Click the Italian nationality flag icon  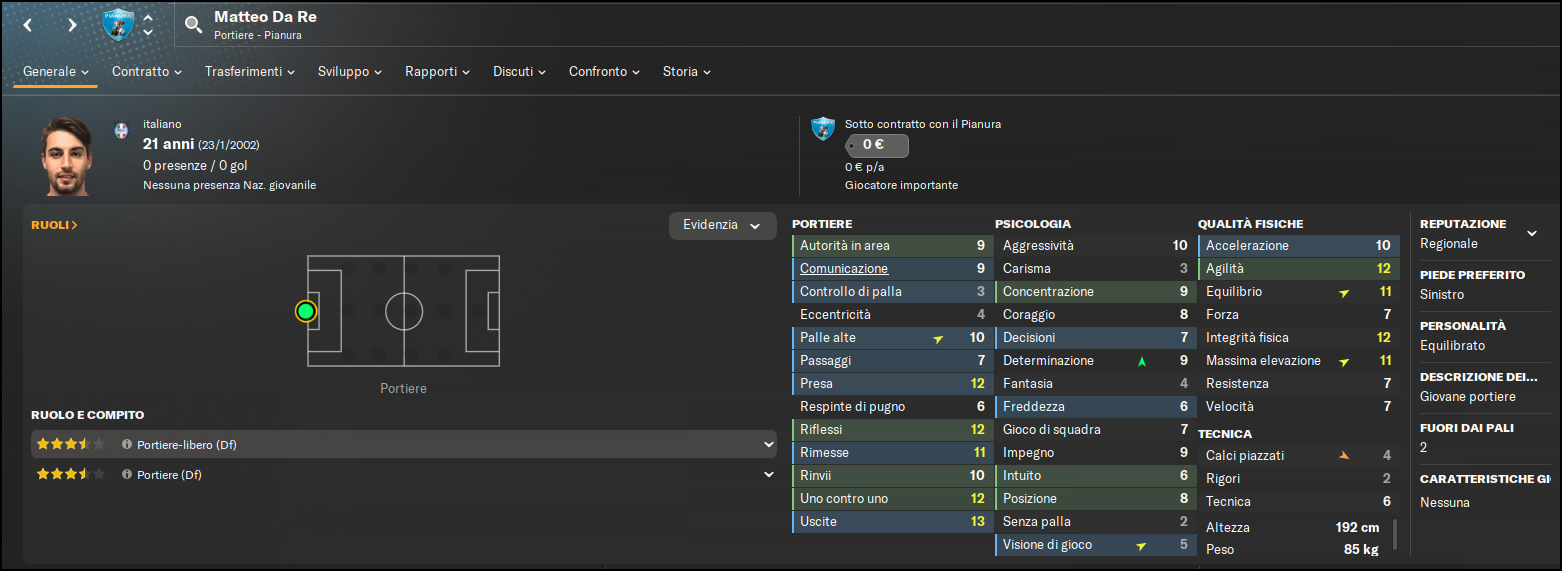coord(122,131)
